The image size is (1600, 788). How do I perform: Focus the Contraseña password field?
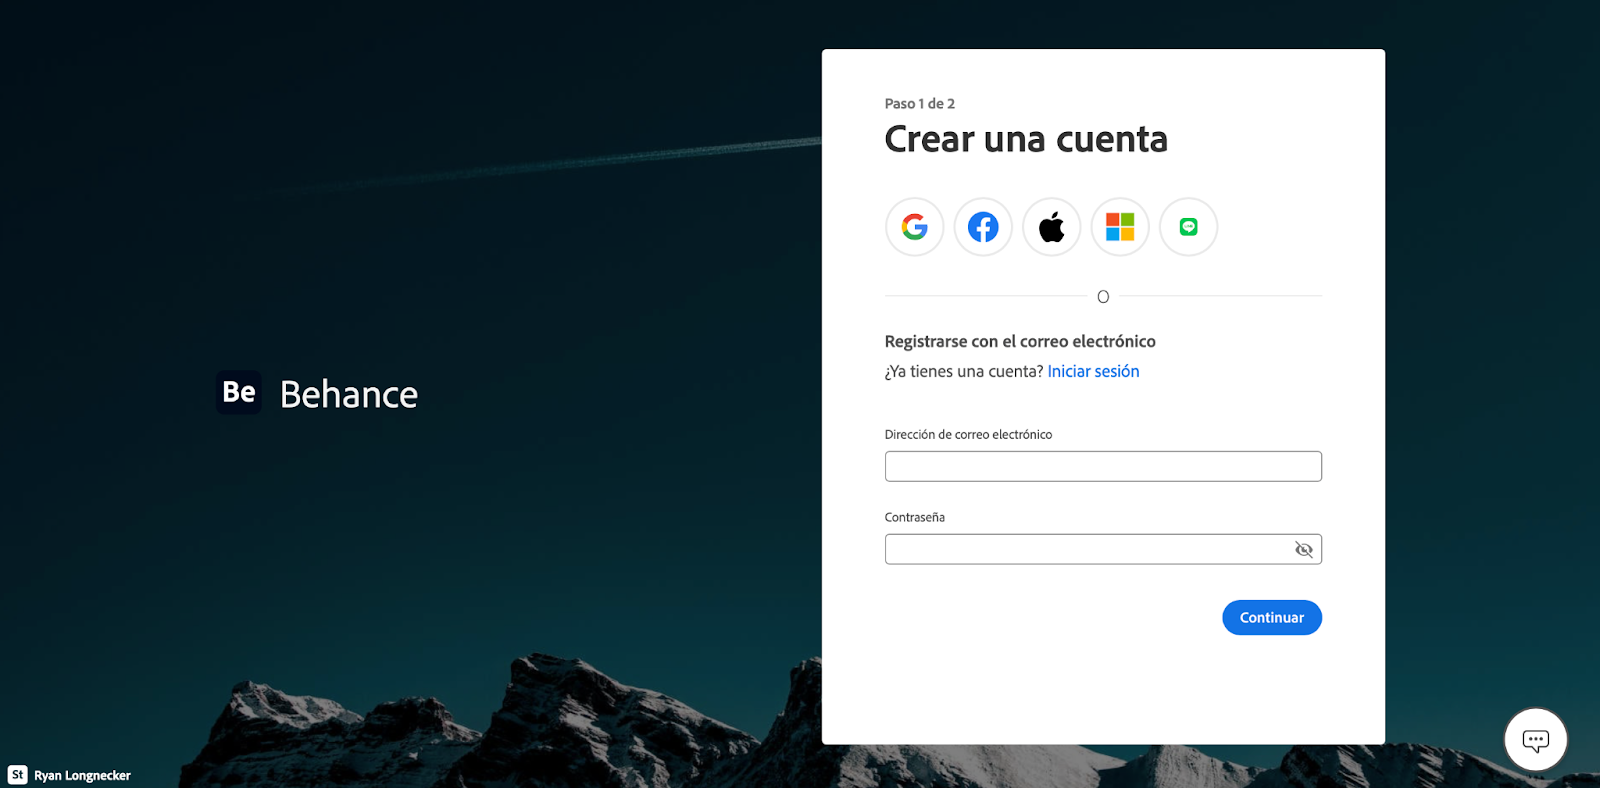(x=1103, y=549)
